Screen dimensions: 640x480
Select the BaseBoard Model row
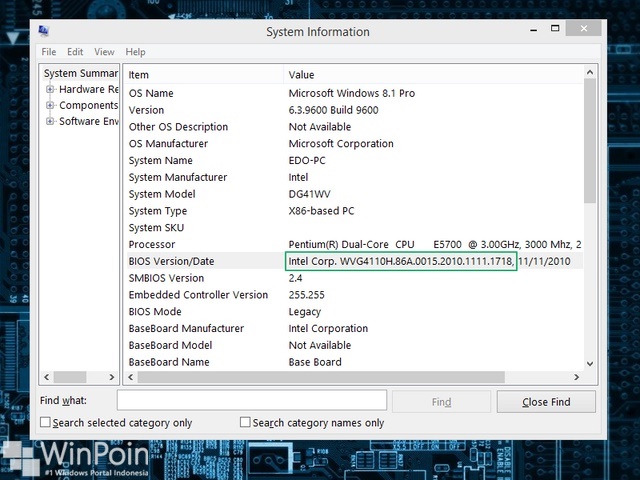pyautogui.click(x=353, y=345)
